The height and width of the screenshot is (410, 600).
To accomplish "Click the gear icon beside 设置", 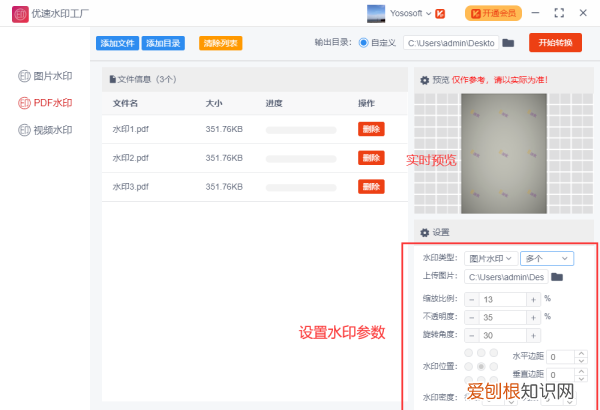I will click(424, 233).
